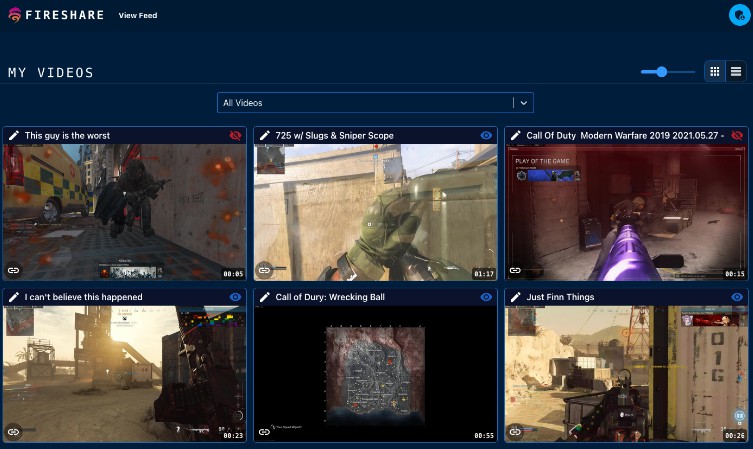753x449 pixels.
Task: Hide the '725 w/ Slugs & Sniper Scope' video
Action: click(x=486, y=135)
